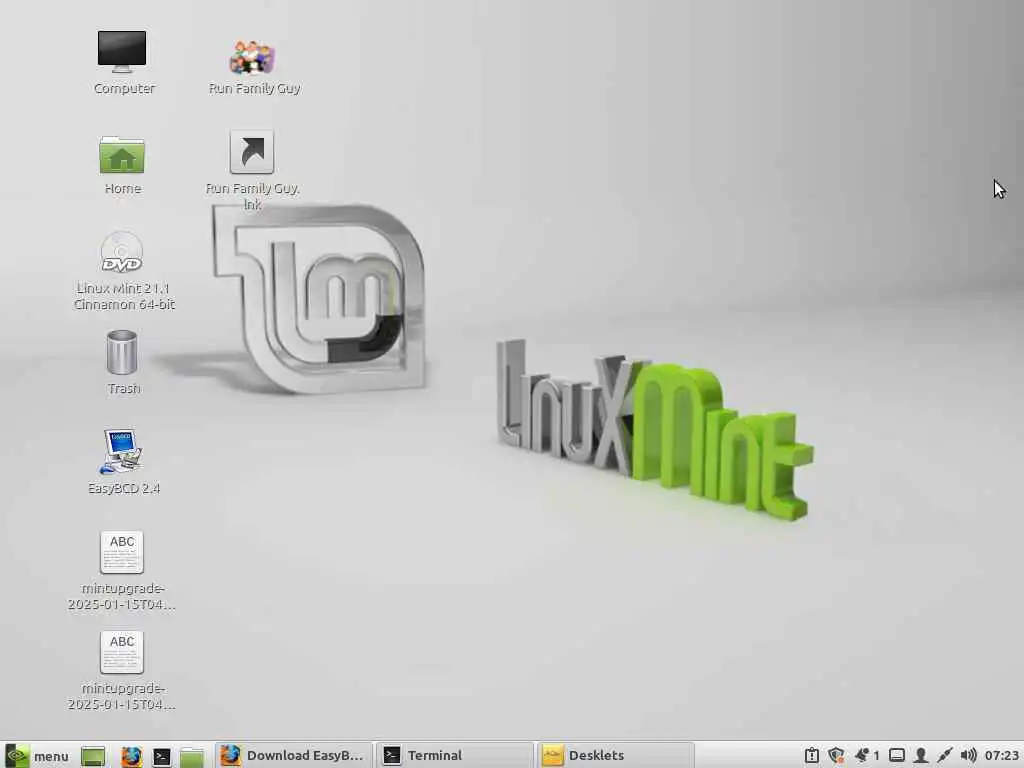
Task: Open the Computer desktop icon
Action: click(122, 52)
